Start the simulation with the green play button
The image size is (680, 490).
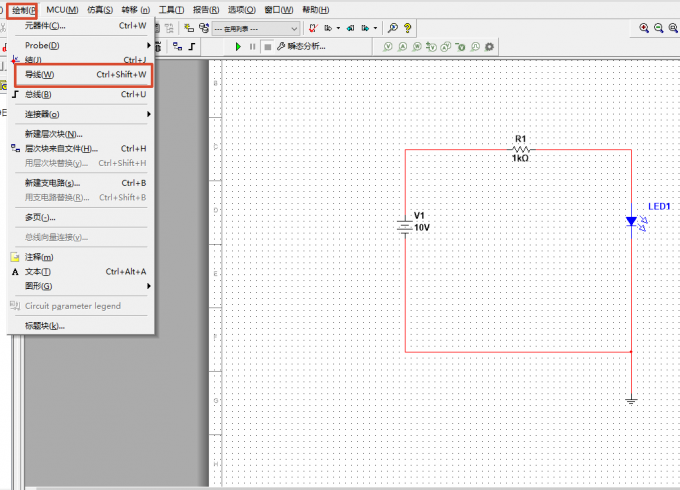(x=238, y=46)
